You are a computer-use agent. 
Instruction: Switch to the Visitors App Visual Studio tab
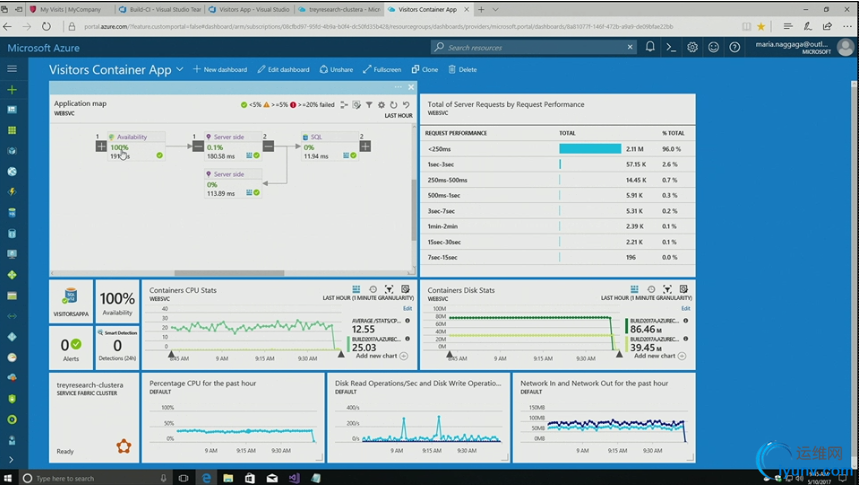(249, 9)
